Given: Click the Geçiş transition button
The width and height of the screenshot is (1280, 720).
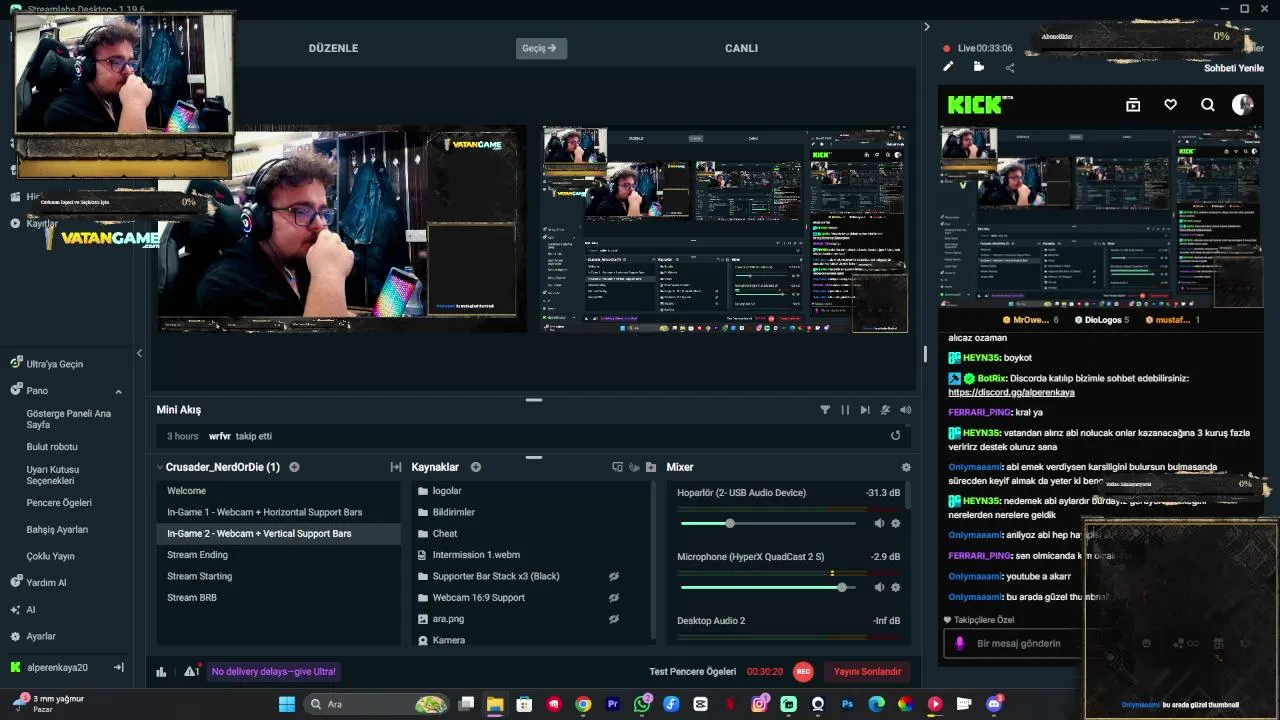Looking at the screenshot, I should pyautogui.click(x=541, y=48).
